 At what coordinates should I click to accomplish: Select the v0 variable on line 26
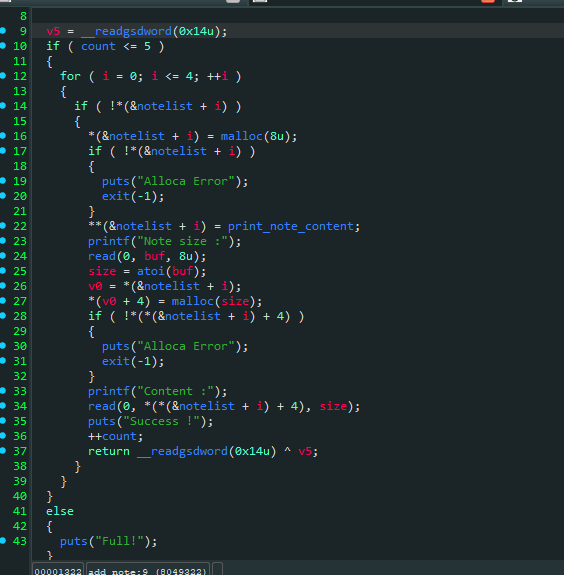[x=95, y=286]
